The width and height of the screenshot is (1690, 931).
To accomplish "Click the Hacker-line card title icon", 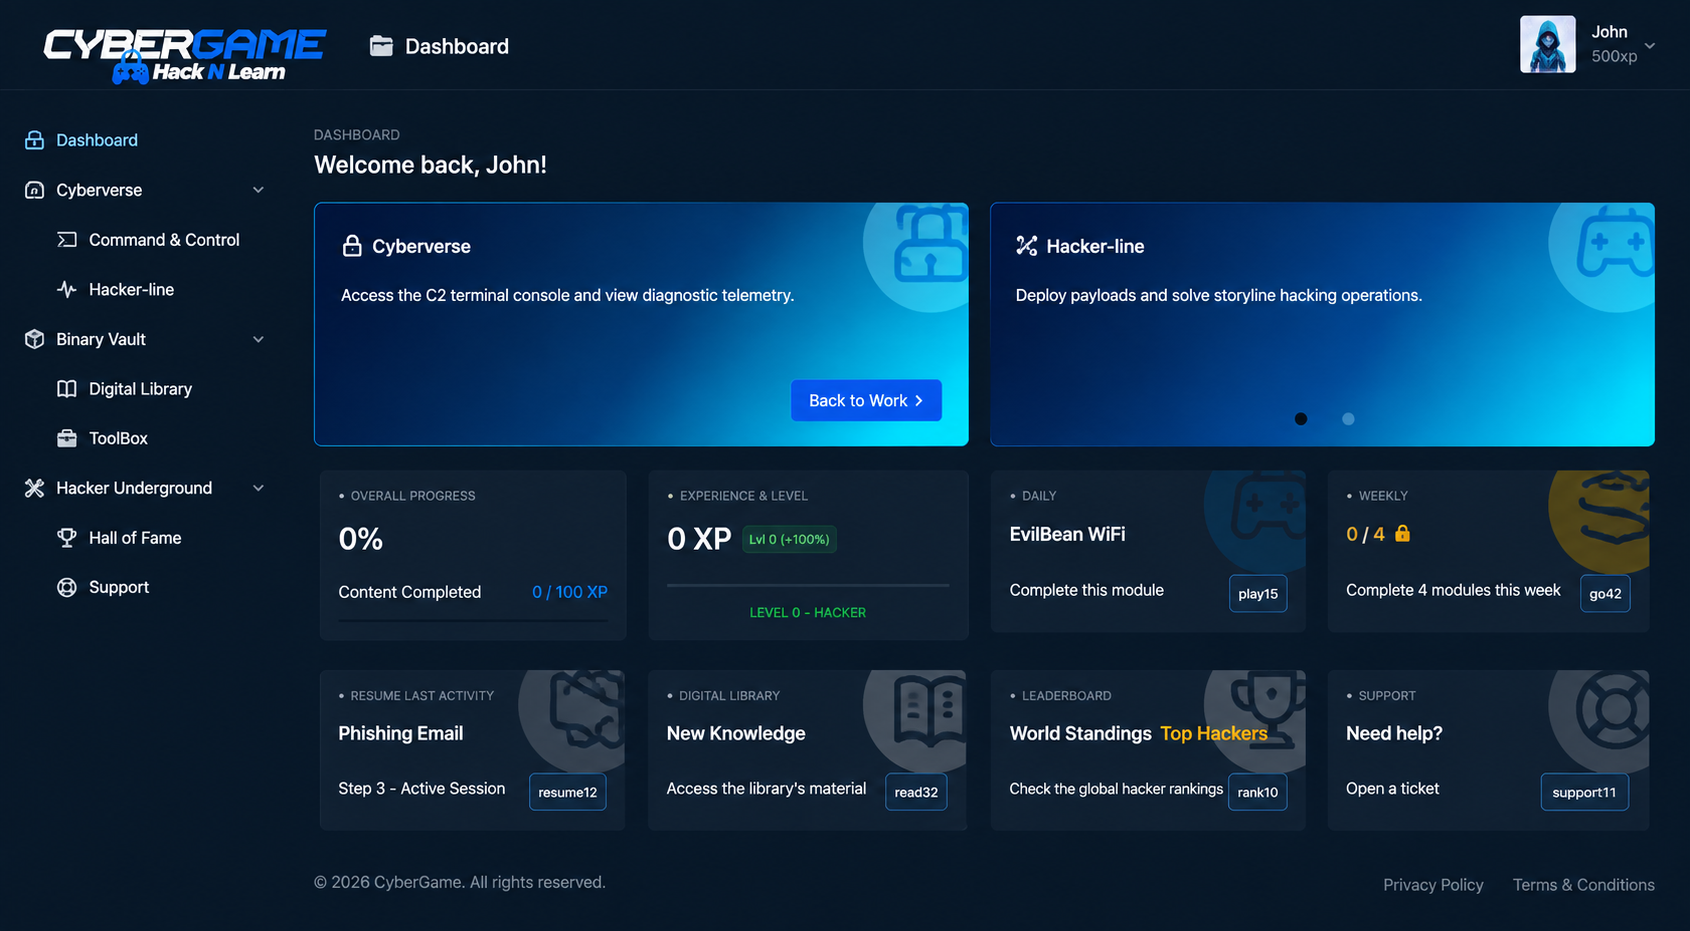I will point(1027,246).
